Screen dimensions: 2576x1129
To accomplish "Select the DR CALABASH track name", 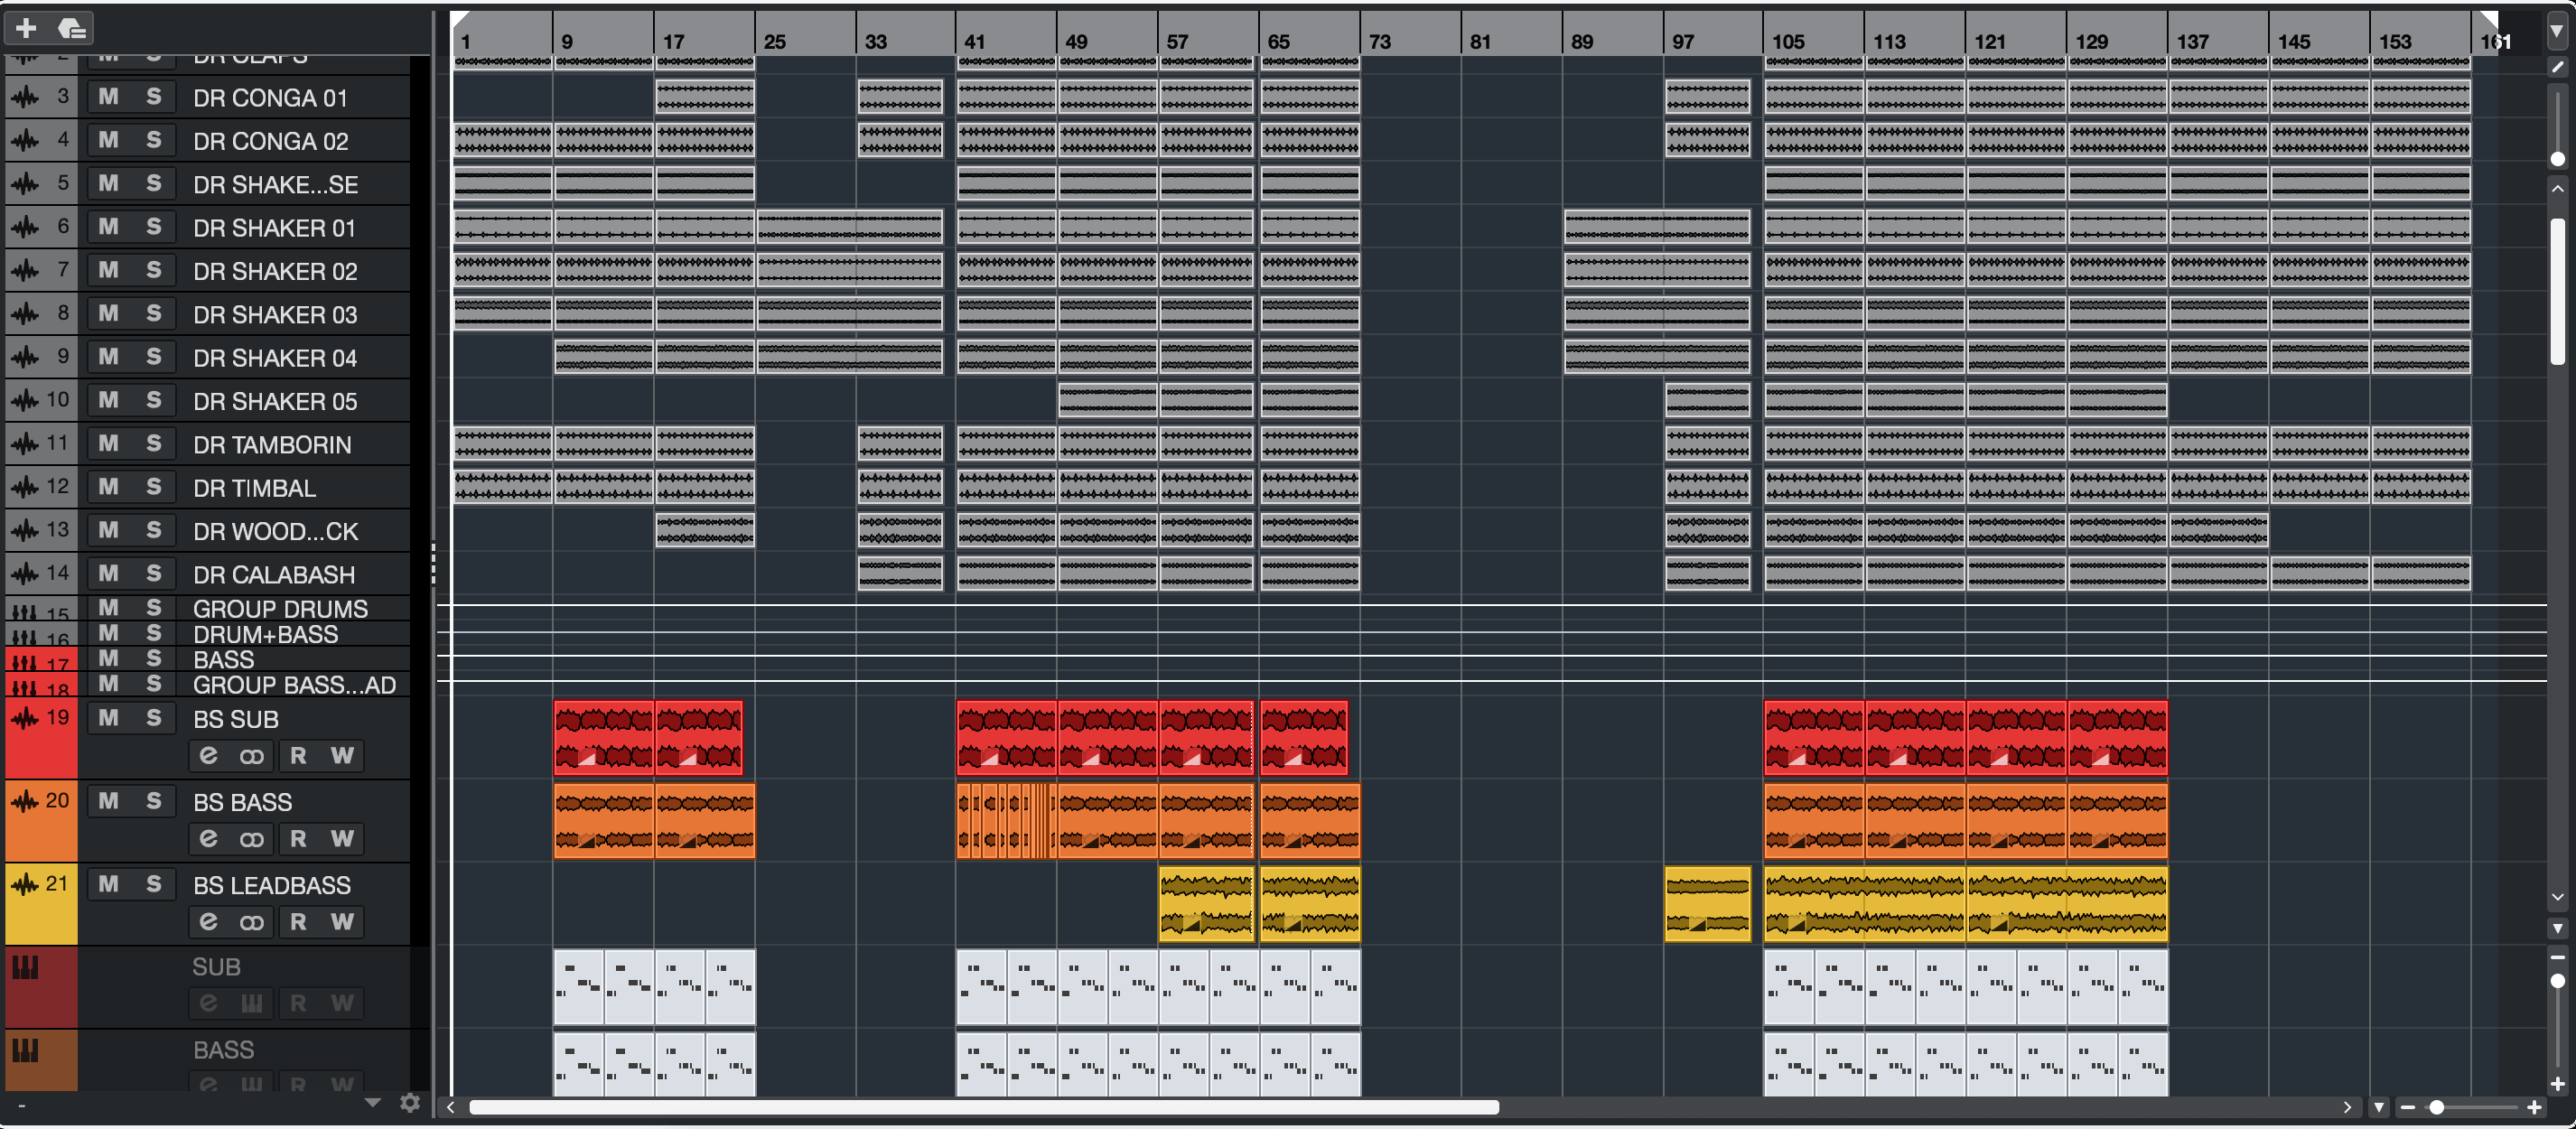I will (274, 574).
